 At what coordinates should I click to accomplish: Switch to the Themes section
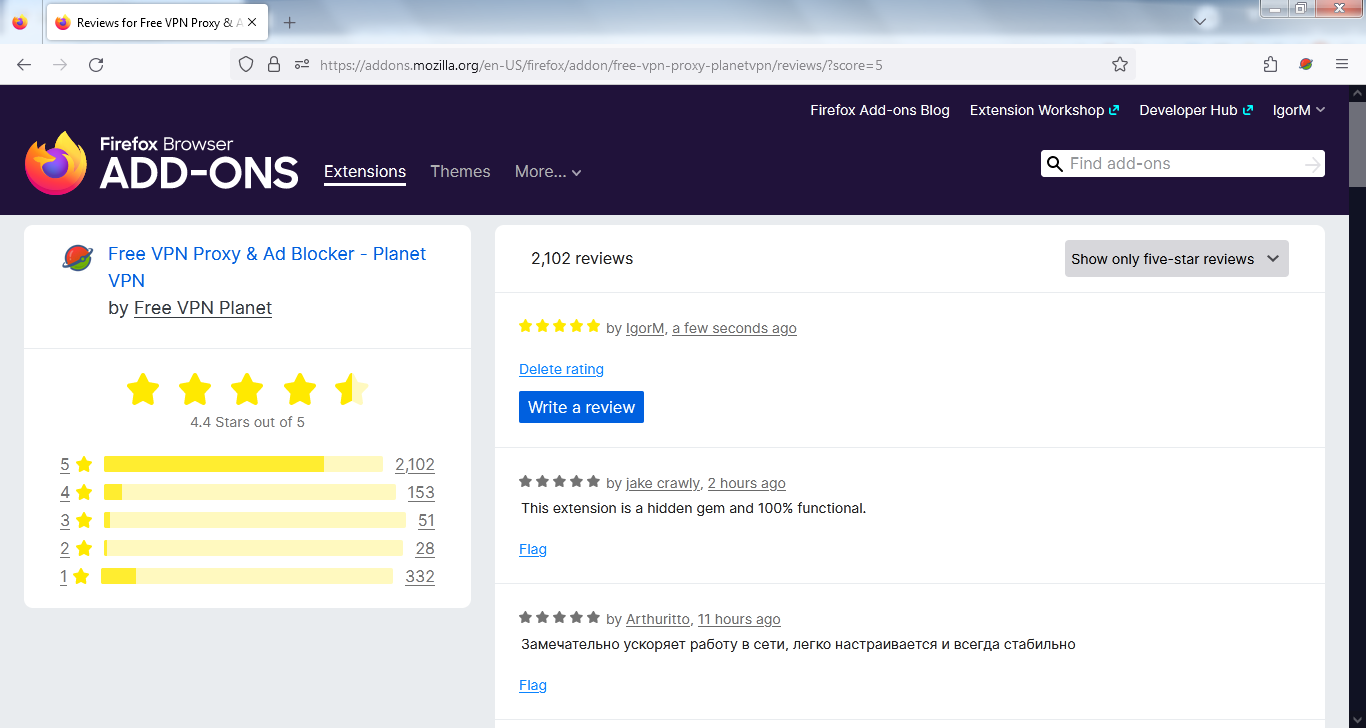point(460,172)
